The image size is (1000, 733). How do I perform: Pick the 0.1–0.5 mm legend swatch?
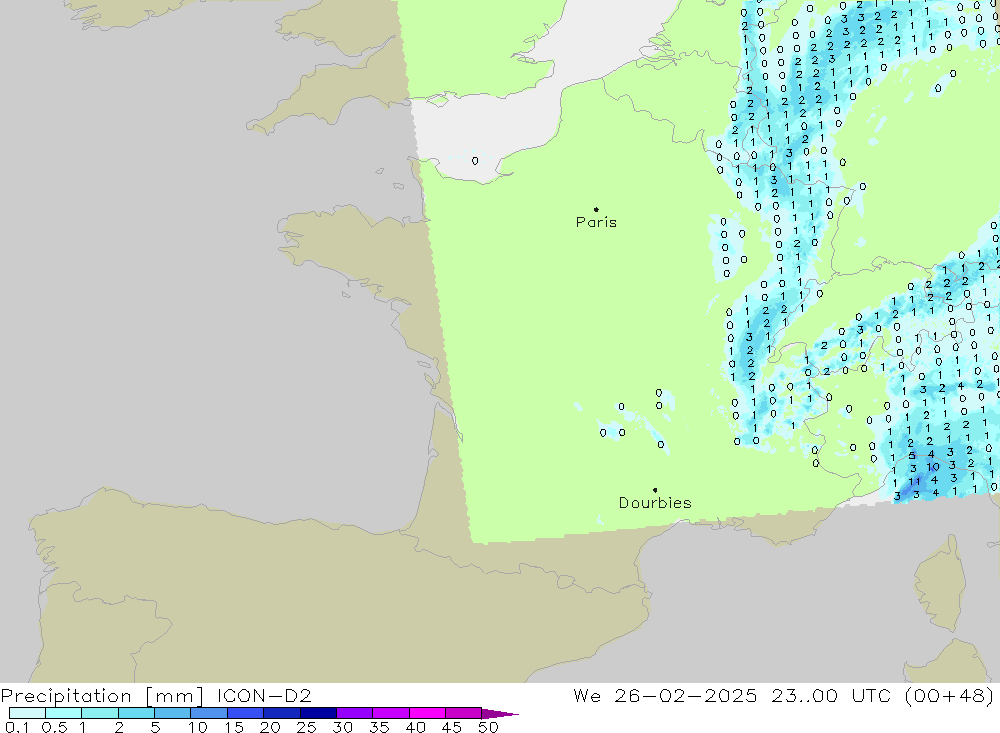pyautogui.click(x=27, y=713)
